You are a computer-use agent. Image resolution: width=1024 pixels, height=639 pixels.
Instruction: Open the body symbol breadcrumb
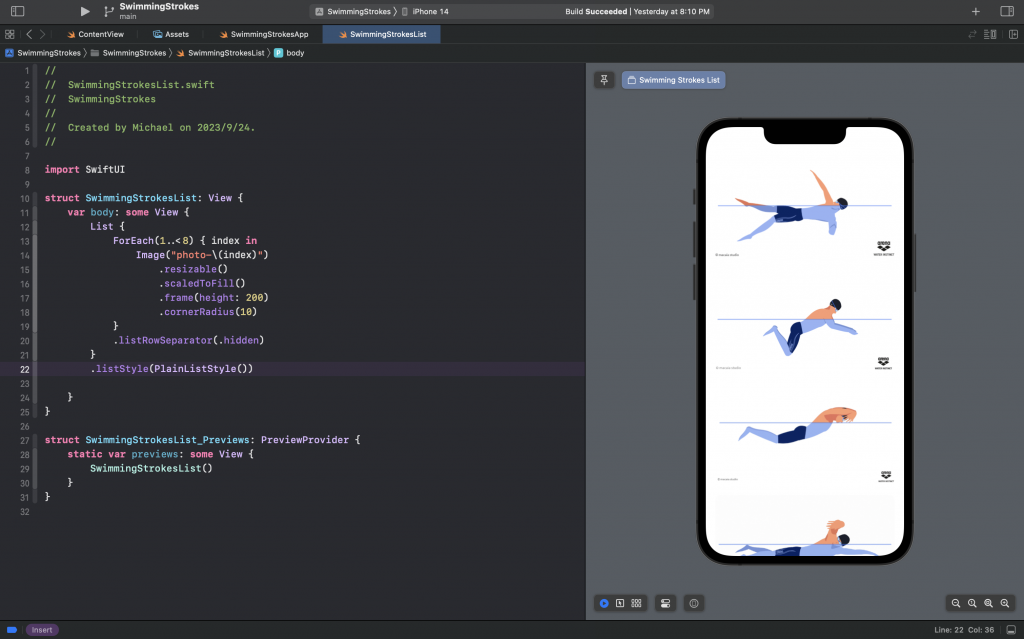tap(289, 53)
